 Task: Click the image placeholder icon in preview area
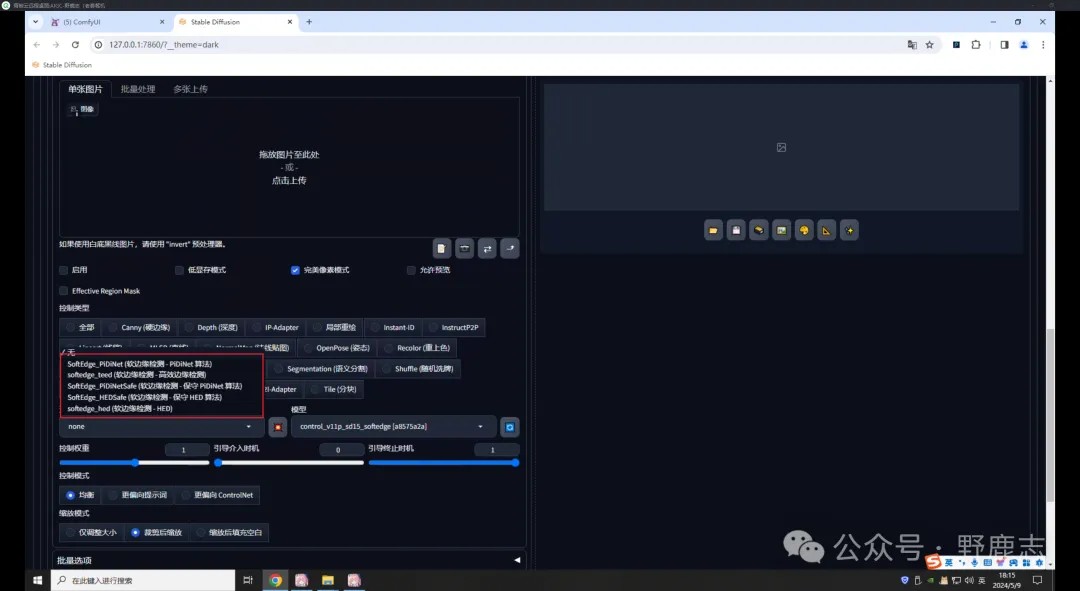point(781,147)
